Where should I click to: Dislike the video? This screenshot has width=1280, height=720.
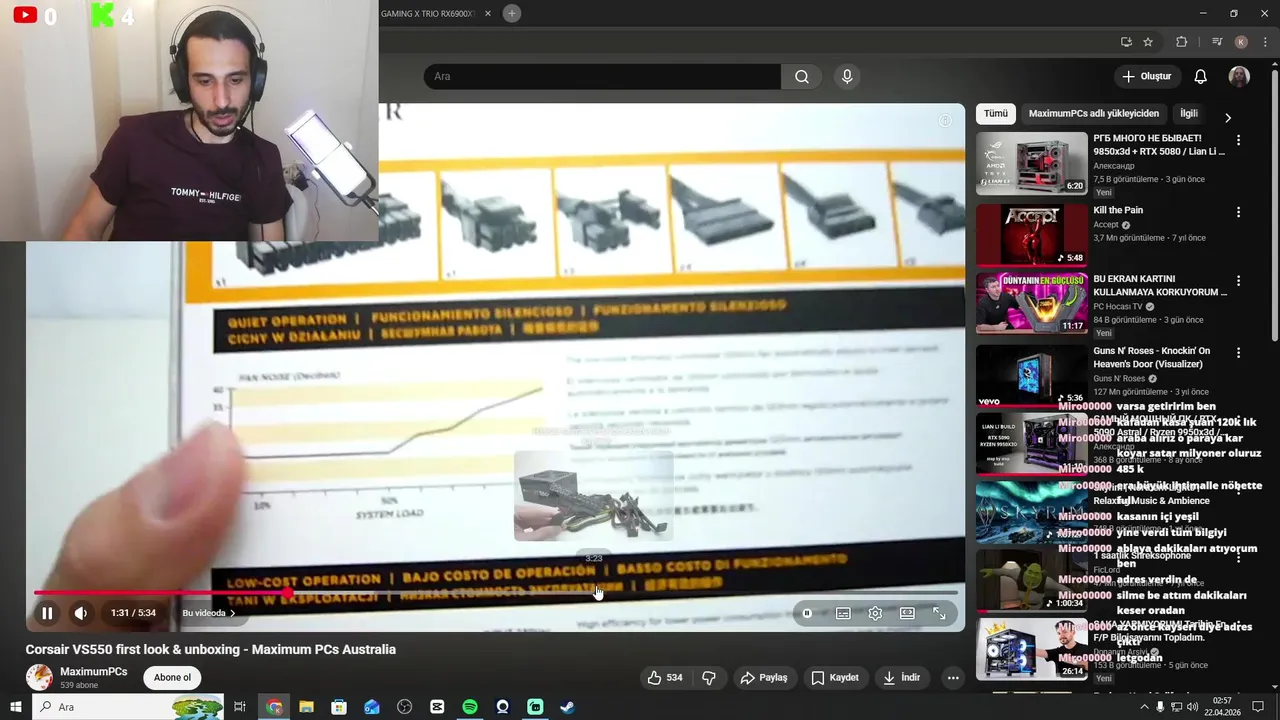coord(709,678)
